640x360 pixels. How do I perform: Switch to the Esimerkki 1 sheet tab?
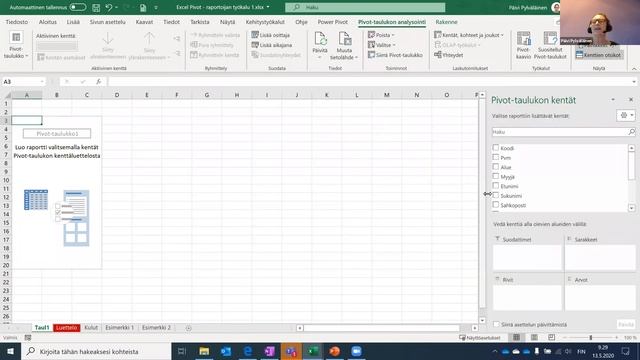coord(120,328)
